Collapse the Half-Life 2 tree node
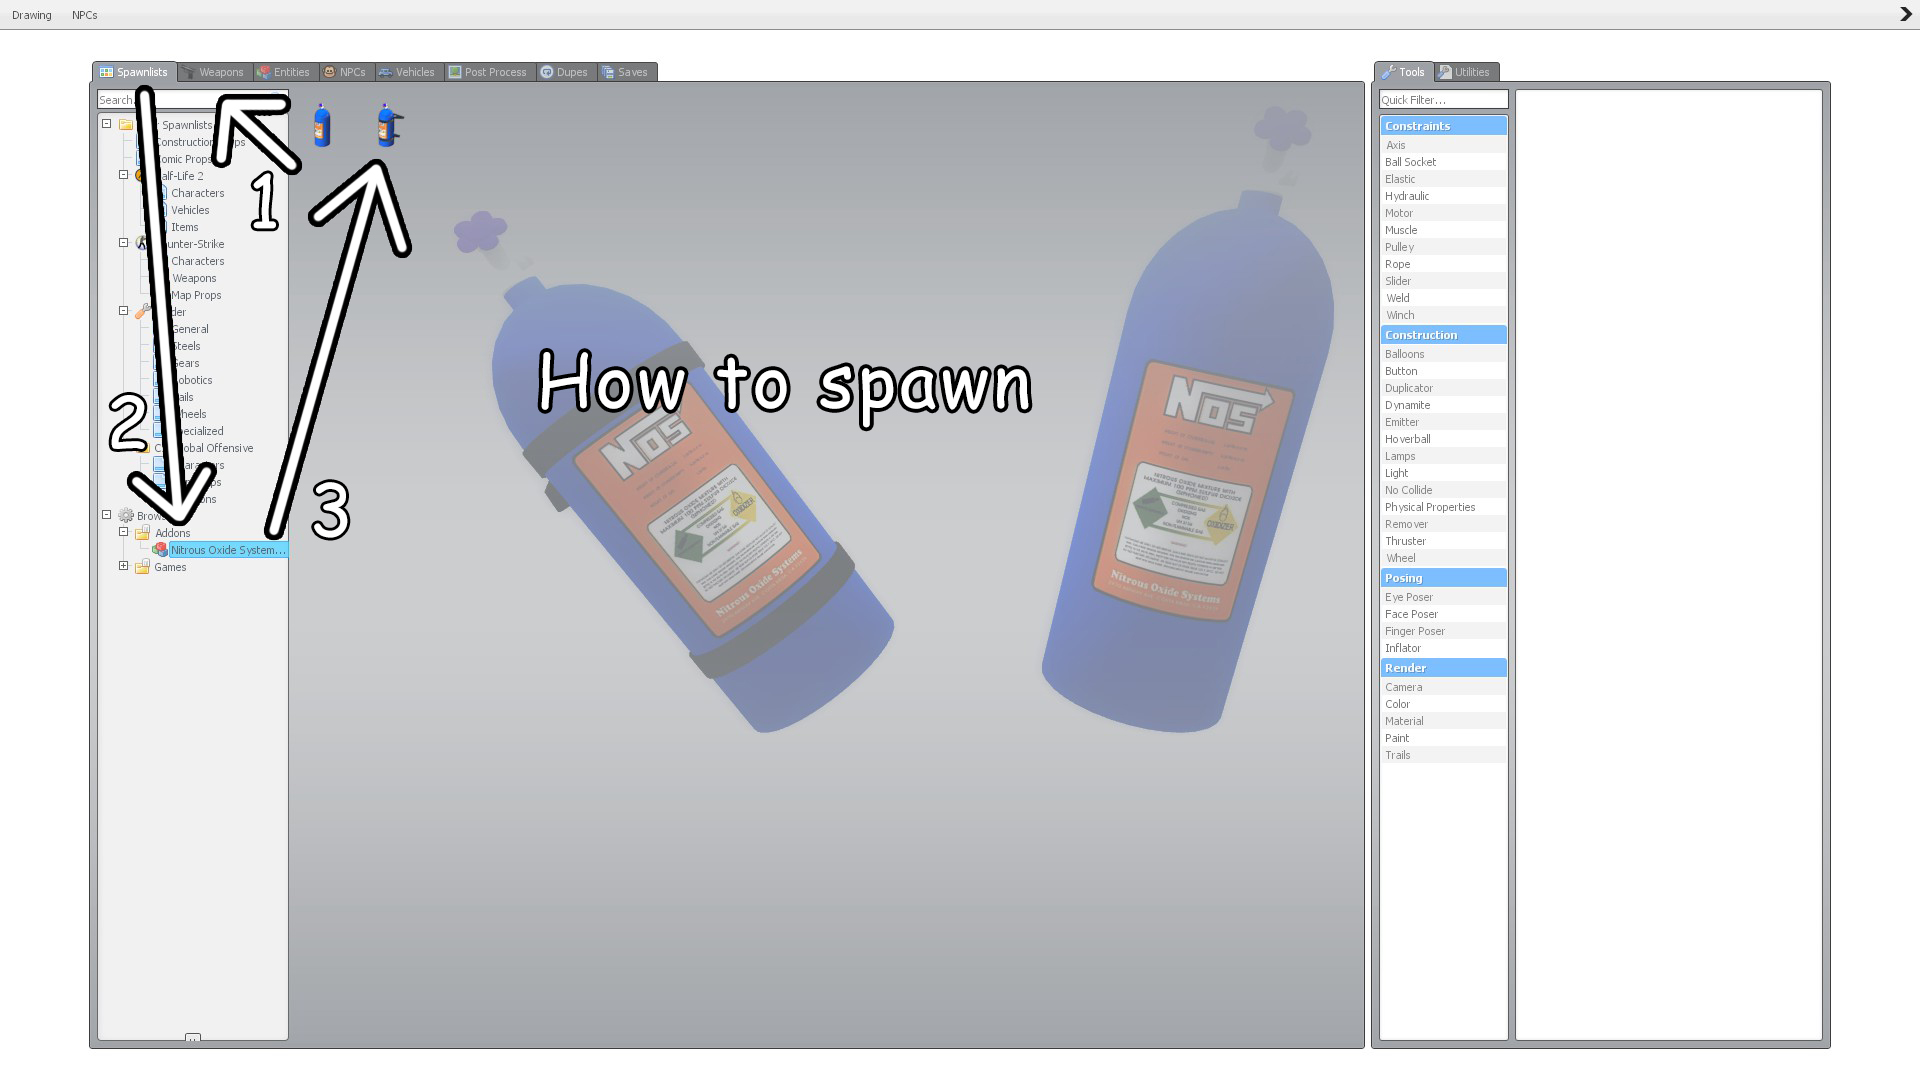 (x=124, y=175)
